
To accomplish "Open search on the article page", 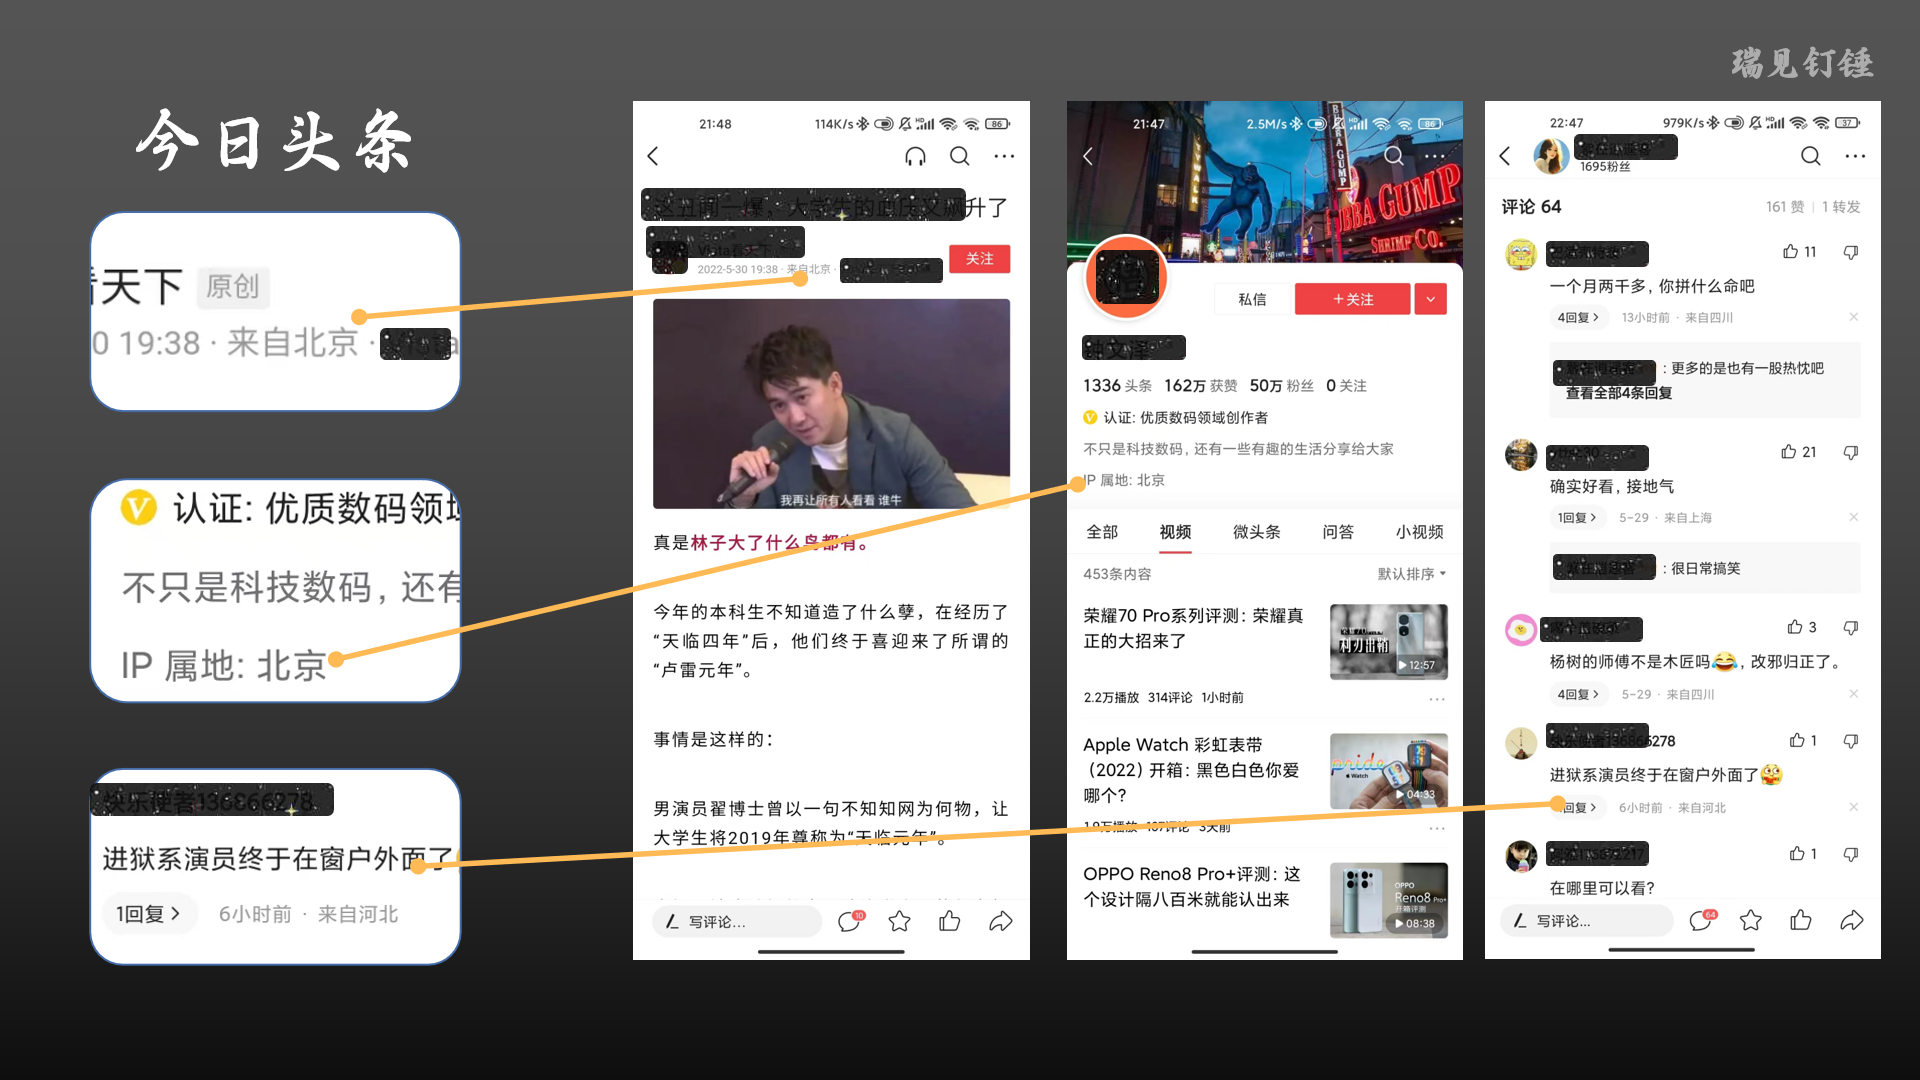I will [x=959, y=156].
